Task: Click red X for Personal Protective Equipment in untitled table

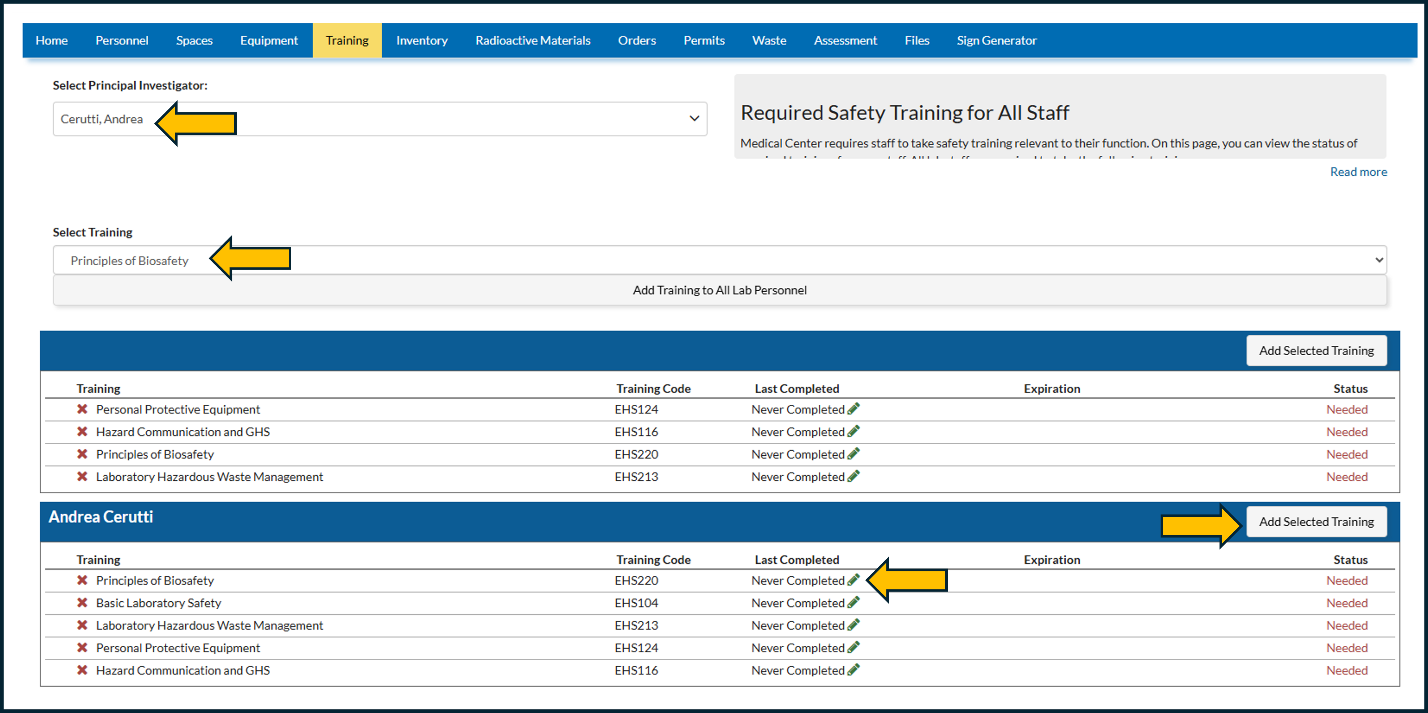Action: pos(82,409)
